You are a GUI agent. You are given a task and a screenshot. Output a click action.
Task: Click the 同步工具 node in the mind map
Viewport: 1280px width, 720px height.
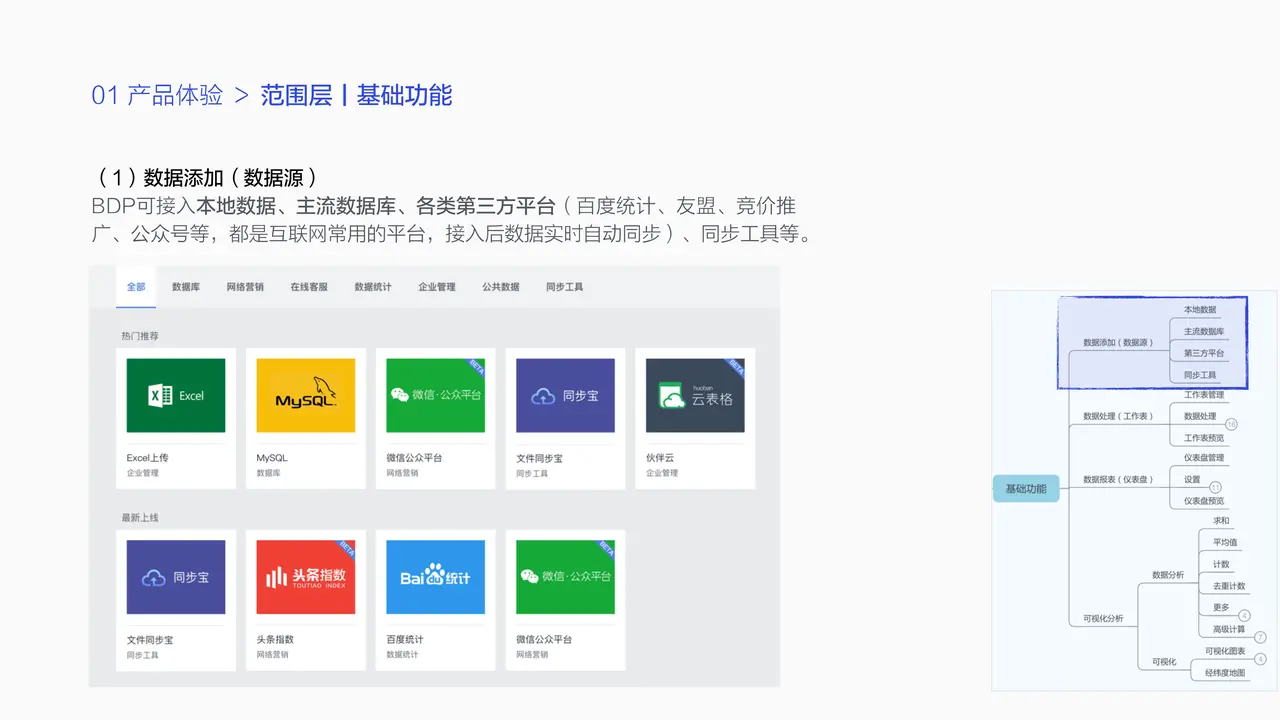1200,375
